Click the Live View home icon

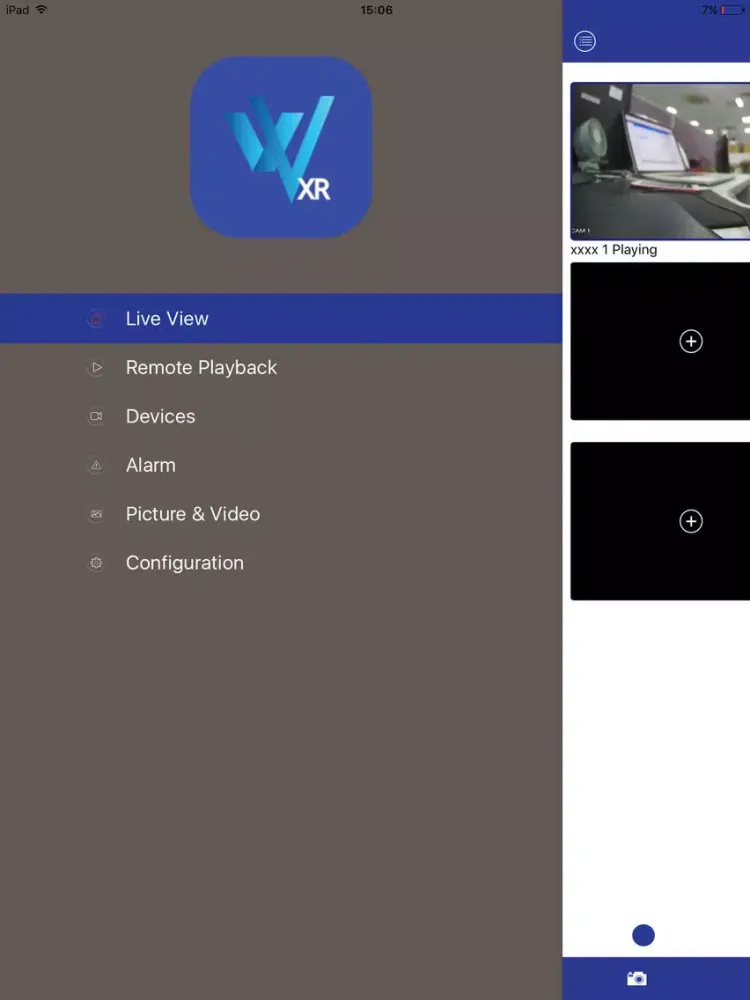96,319
